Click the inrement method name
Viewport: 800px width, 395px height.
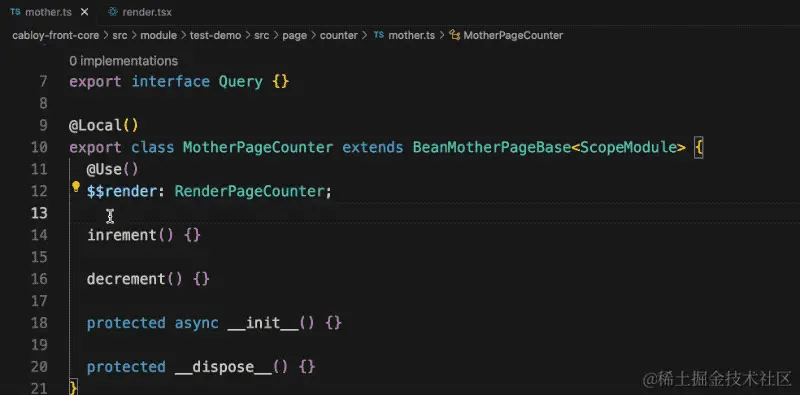click(121, 235)
